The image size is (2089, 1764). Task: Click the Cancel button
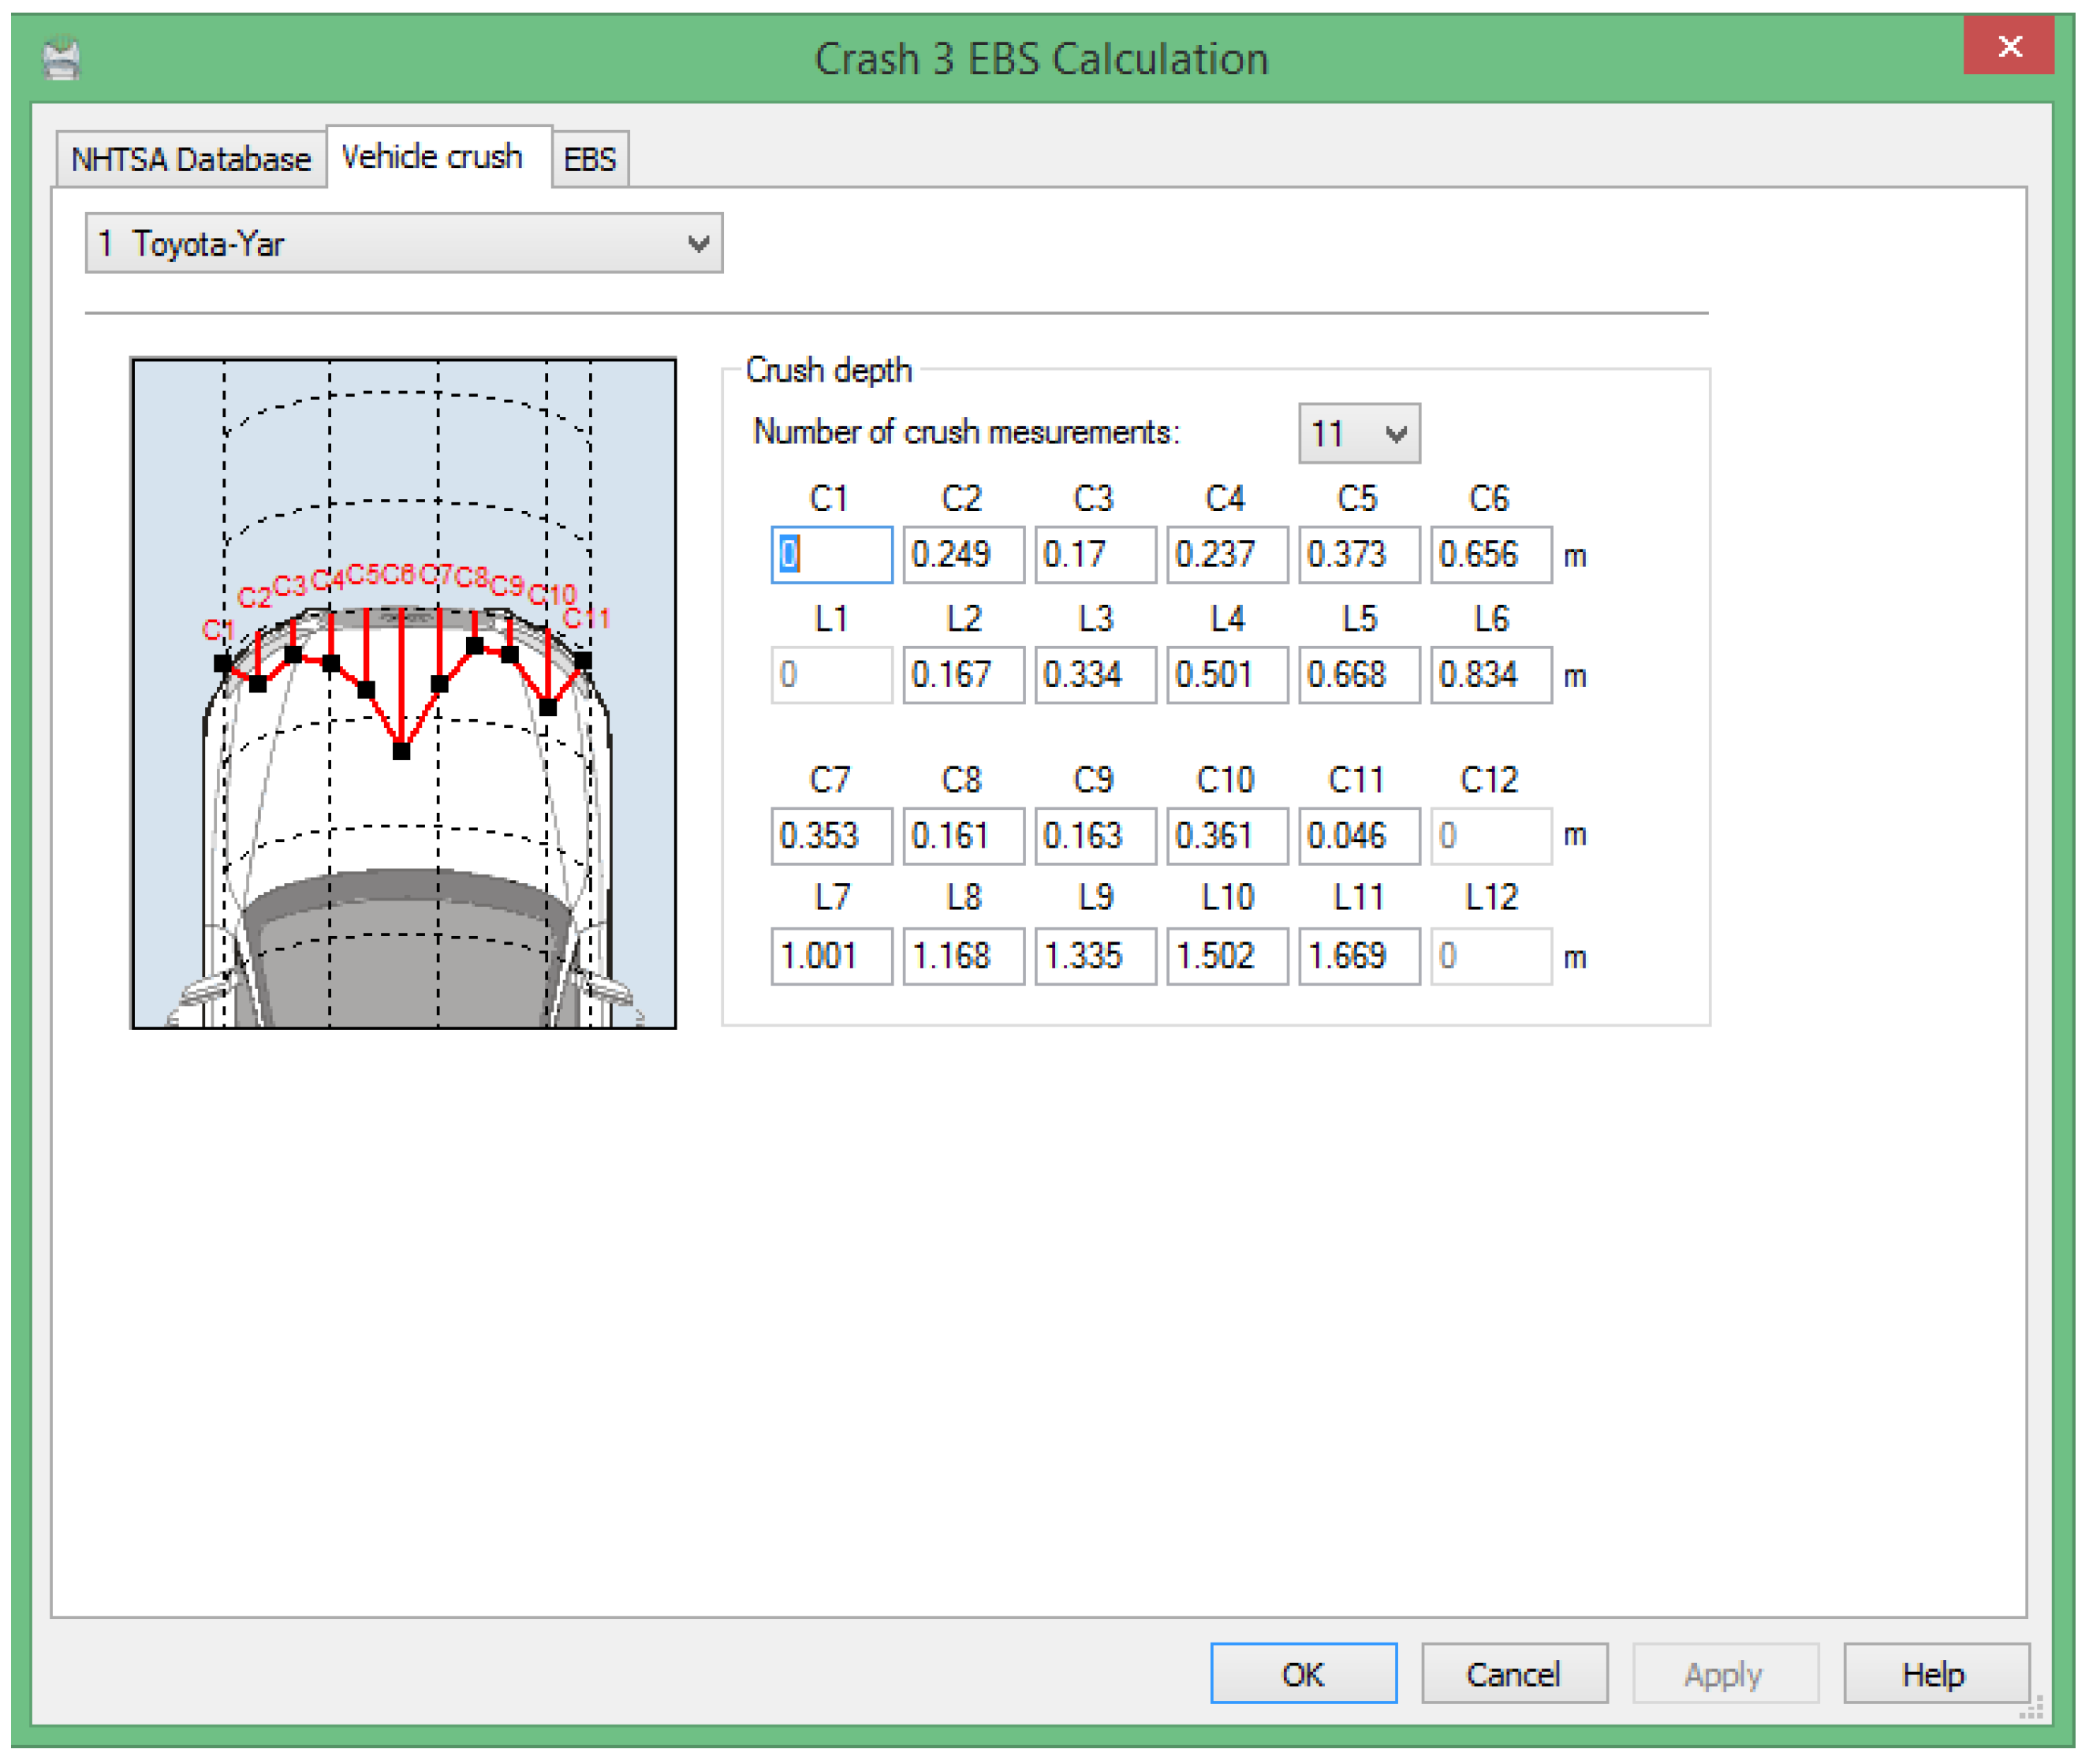[1514, 1674]
